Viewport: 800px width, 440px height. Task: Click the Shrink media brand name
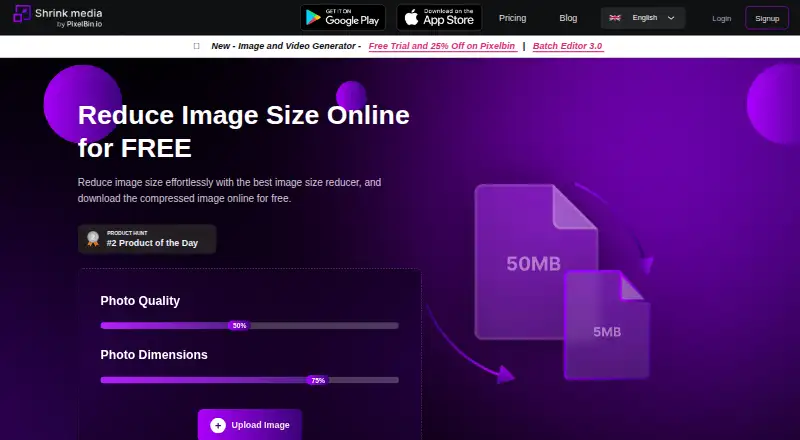coord(68,13)
